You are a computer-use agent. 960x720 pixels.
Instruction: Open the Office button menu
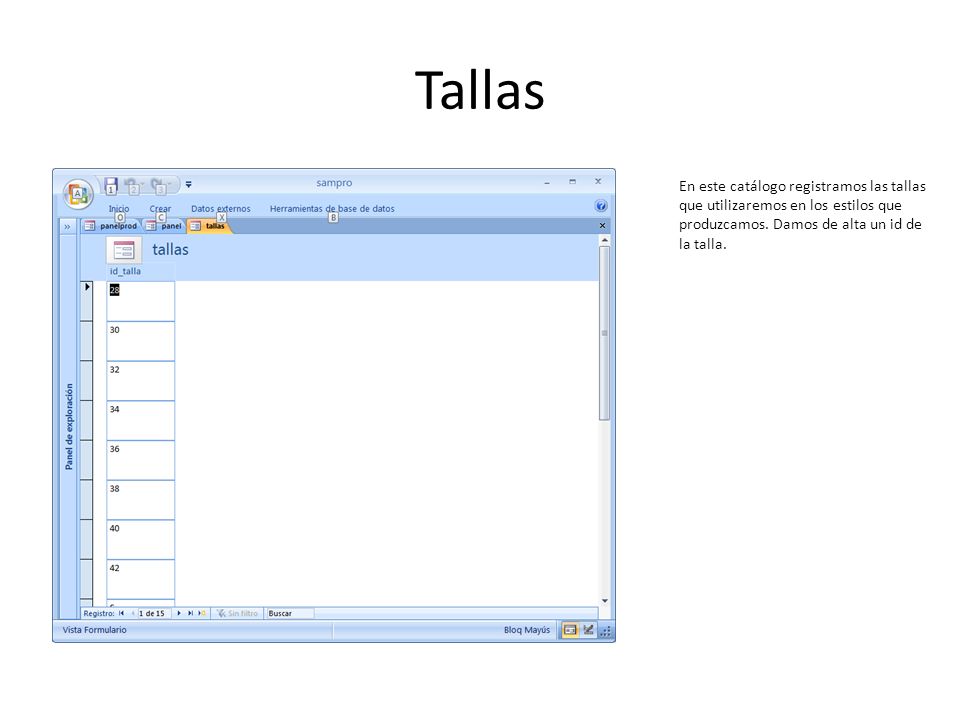(x=78, y=194)
